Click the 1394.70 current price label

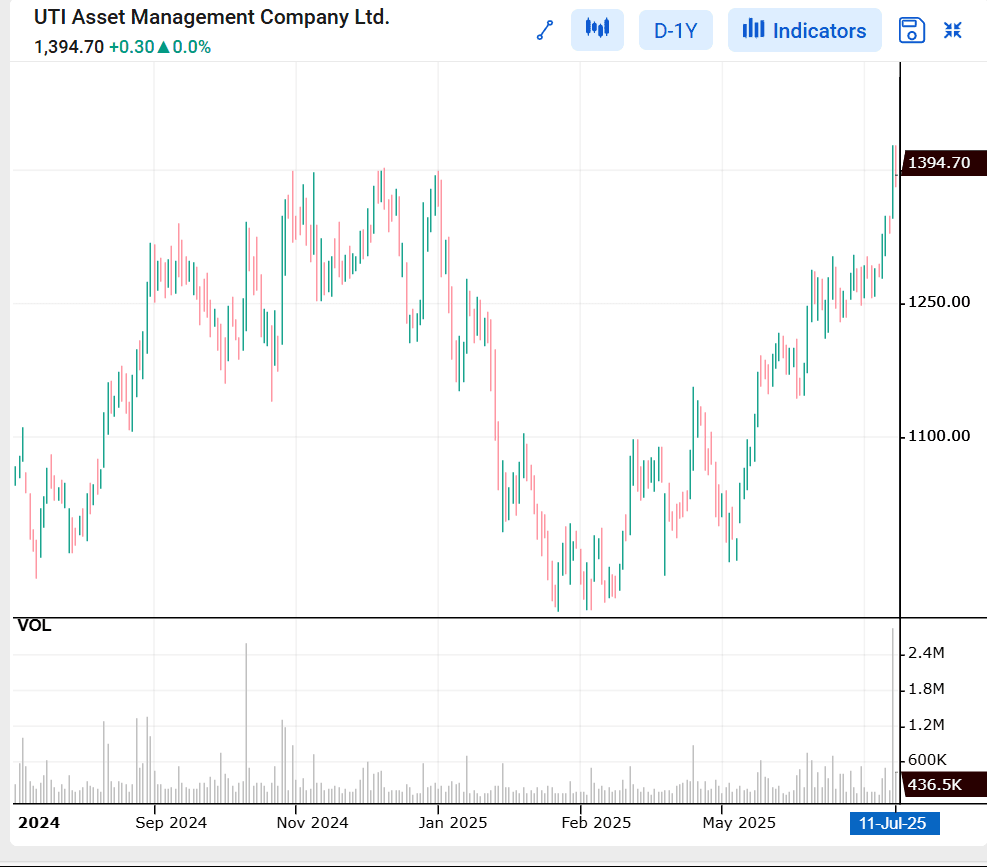pyautogui.click(x=944, y=163)
